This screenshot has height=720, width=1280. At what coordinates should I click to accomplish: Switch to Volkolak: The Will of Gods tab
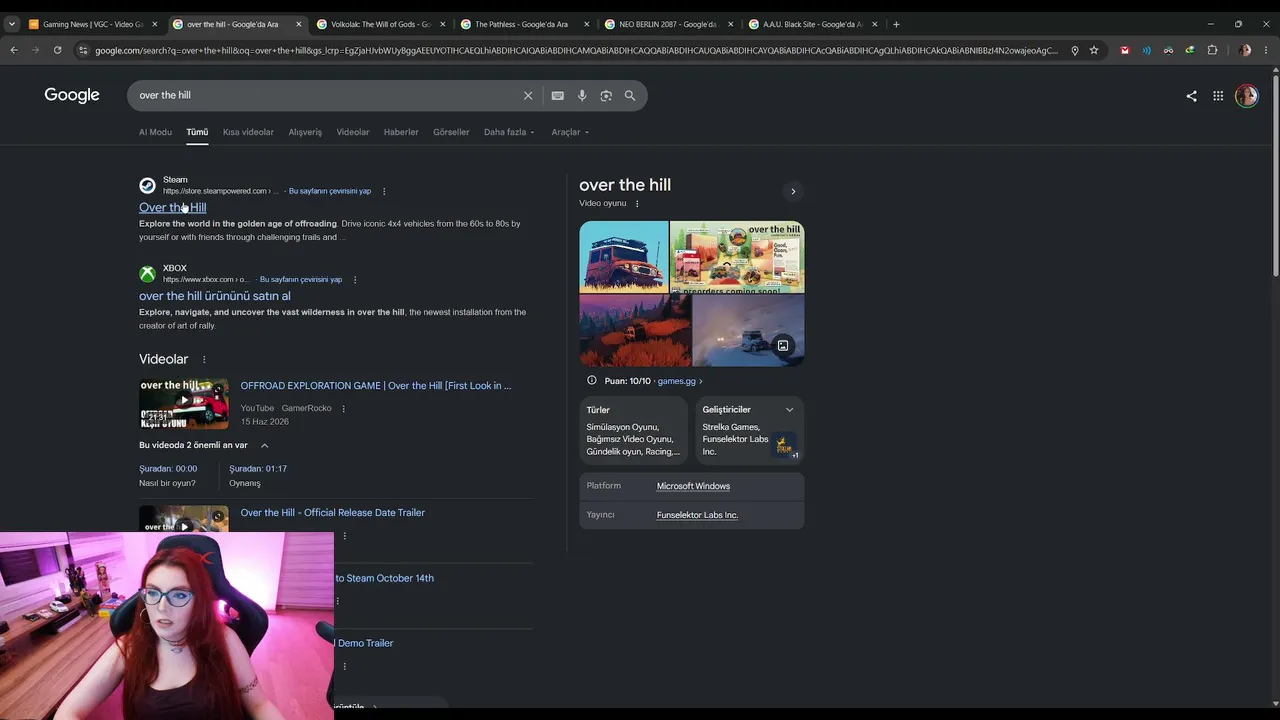click(x=380, y=24)
